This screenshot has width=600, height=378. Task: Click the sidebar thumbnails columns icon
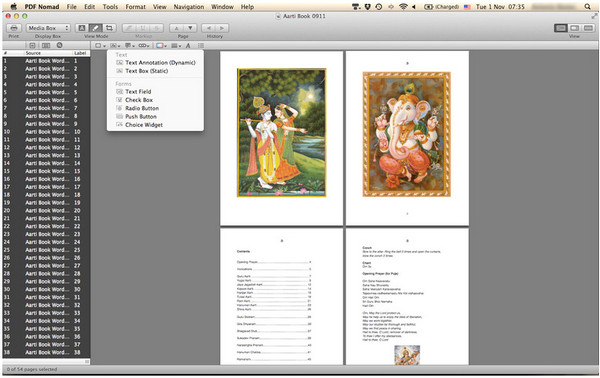(46, 46)
